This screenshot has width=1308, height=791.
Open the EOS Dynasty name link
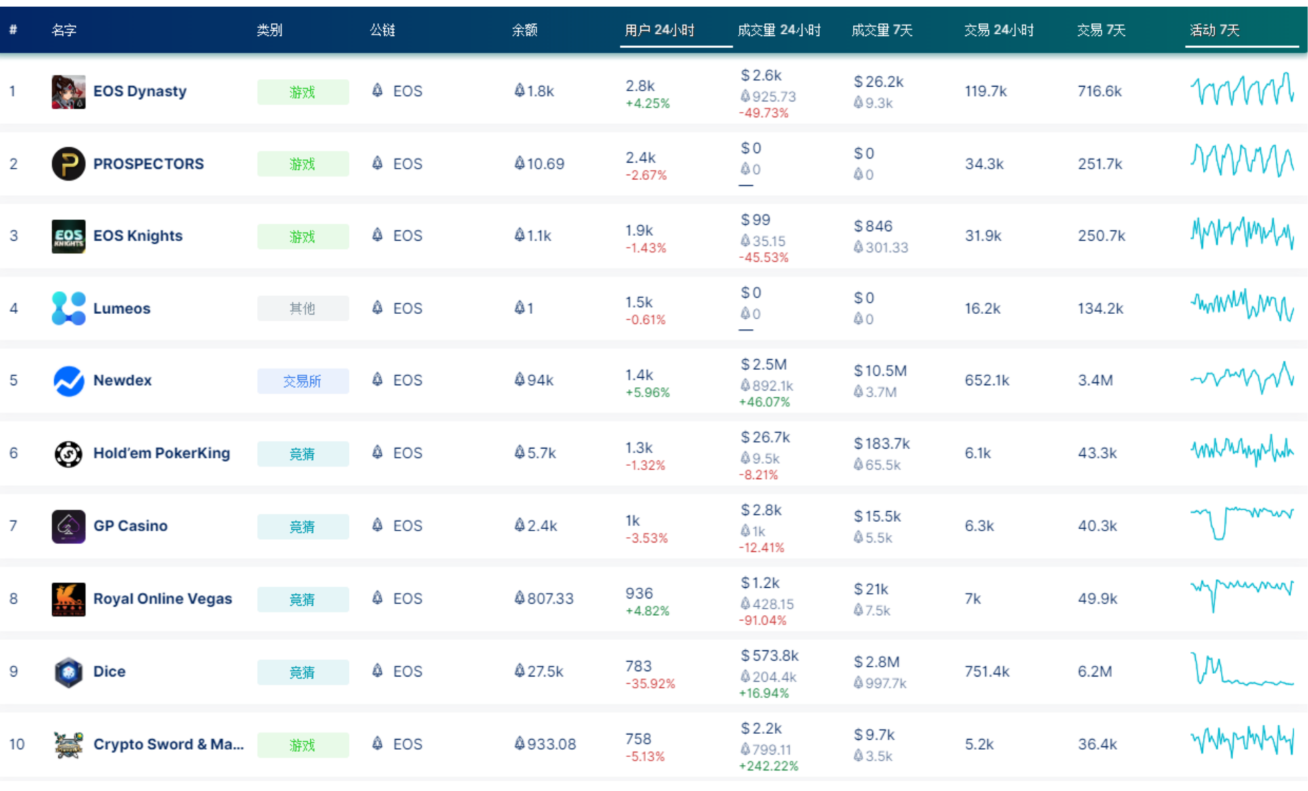click(140, 91)
